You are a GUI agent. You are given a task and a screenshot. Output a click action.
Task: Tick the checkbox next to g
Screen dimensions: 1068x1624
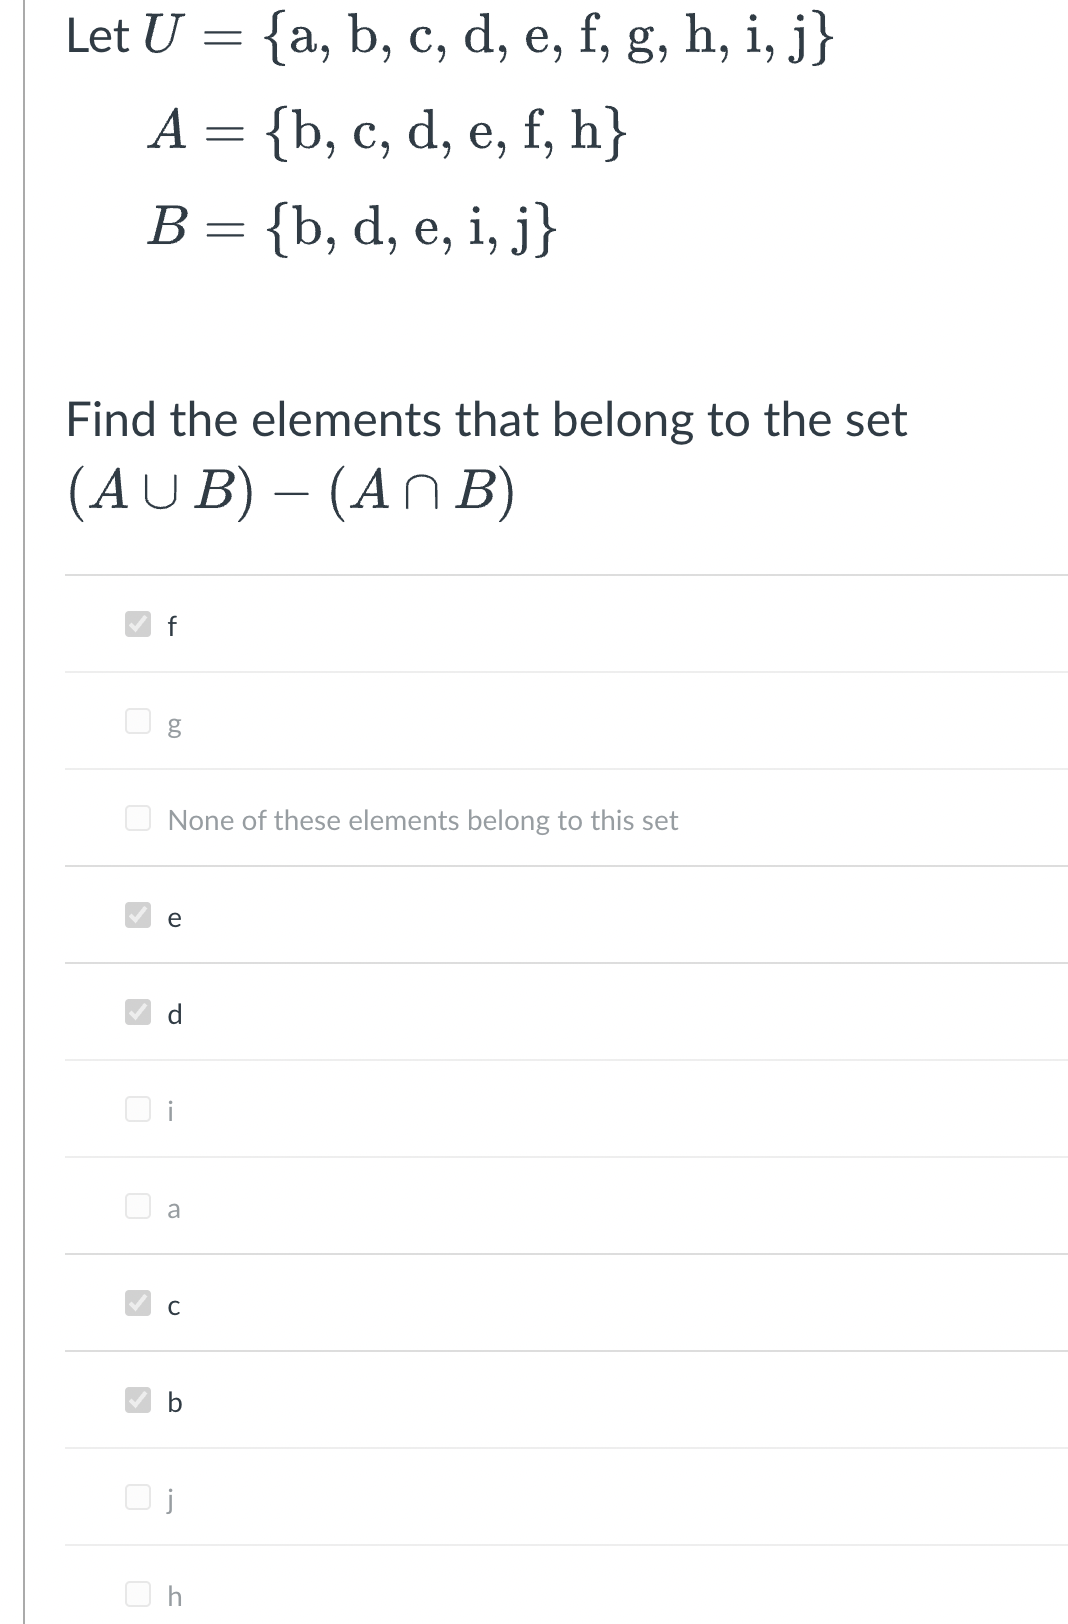[138, 721]
